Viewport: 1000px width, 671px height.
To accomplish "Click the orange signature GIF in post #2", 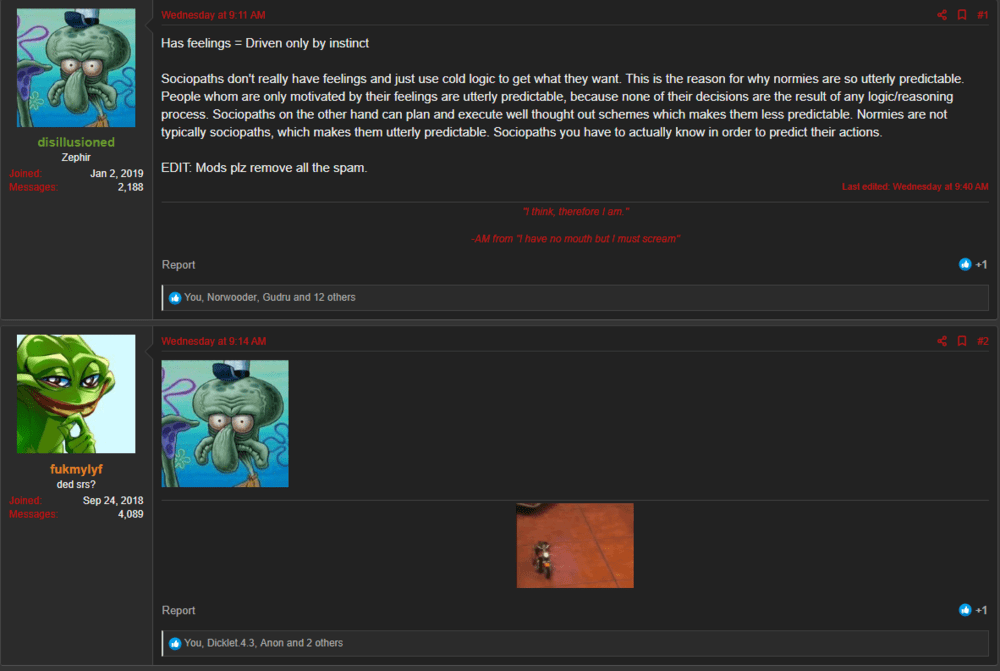I will tap(575, 545).
